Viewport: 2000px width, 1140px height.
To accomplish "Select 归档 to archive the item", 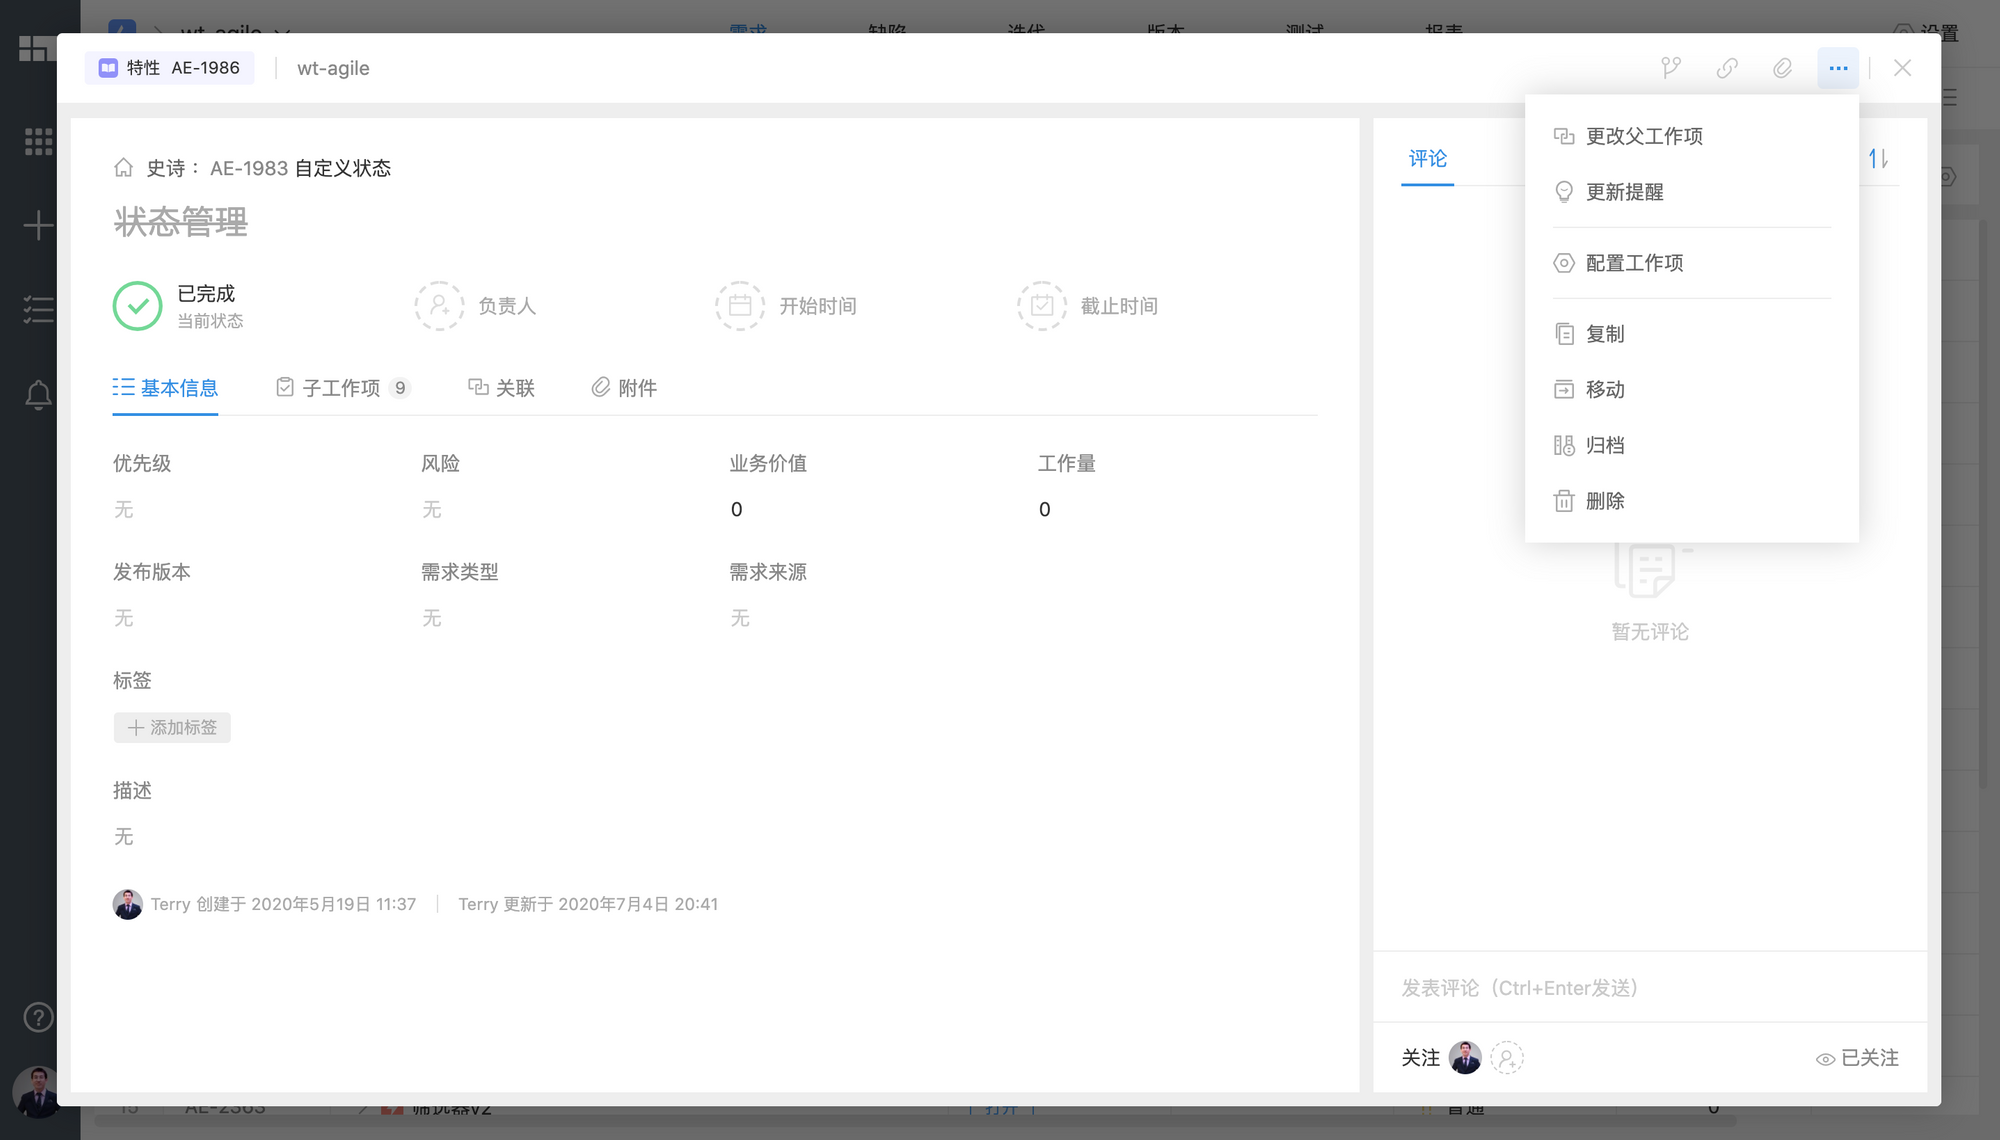I will coord(1692,446).
